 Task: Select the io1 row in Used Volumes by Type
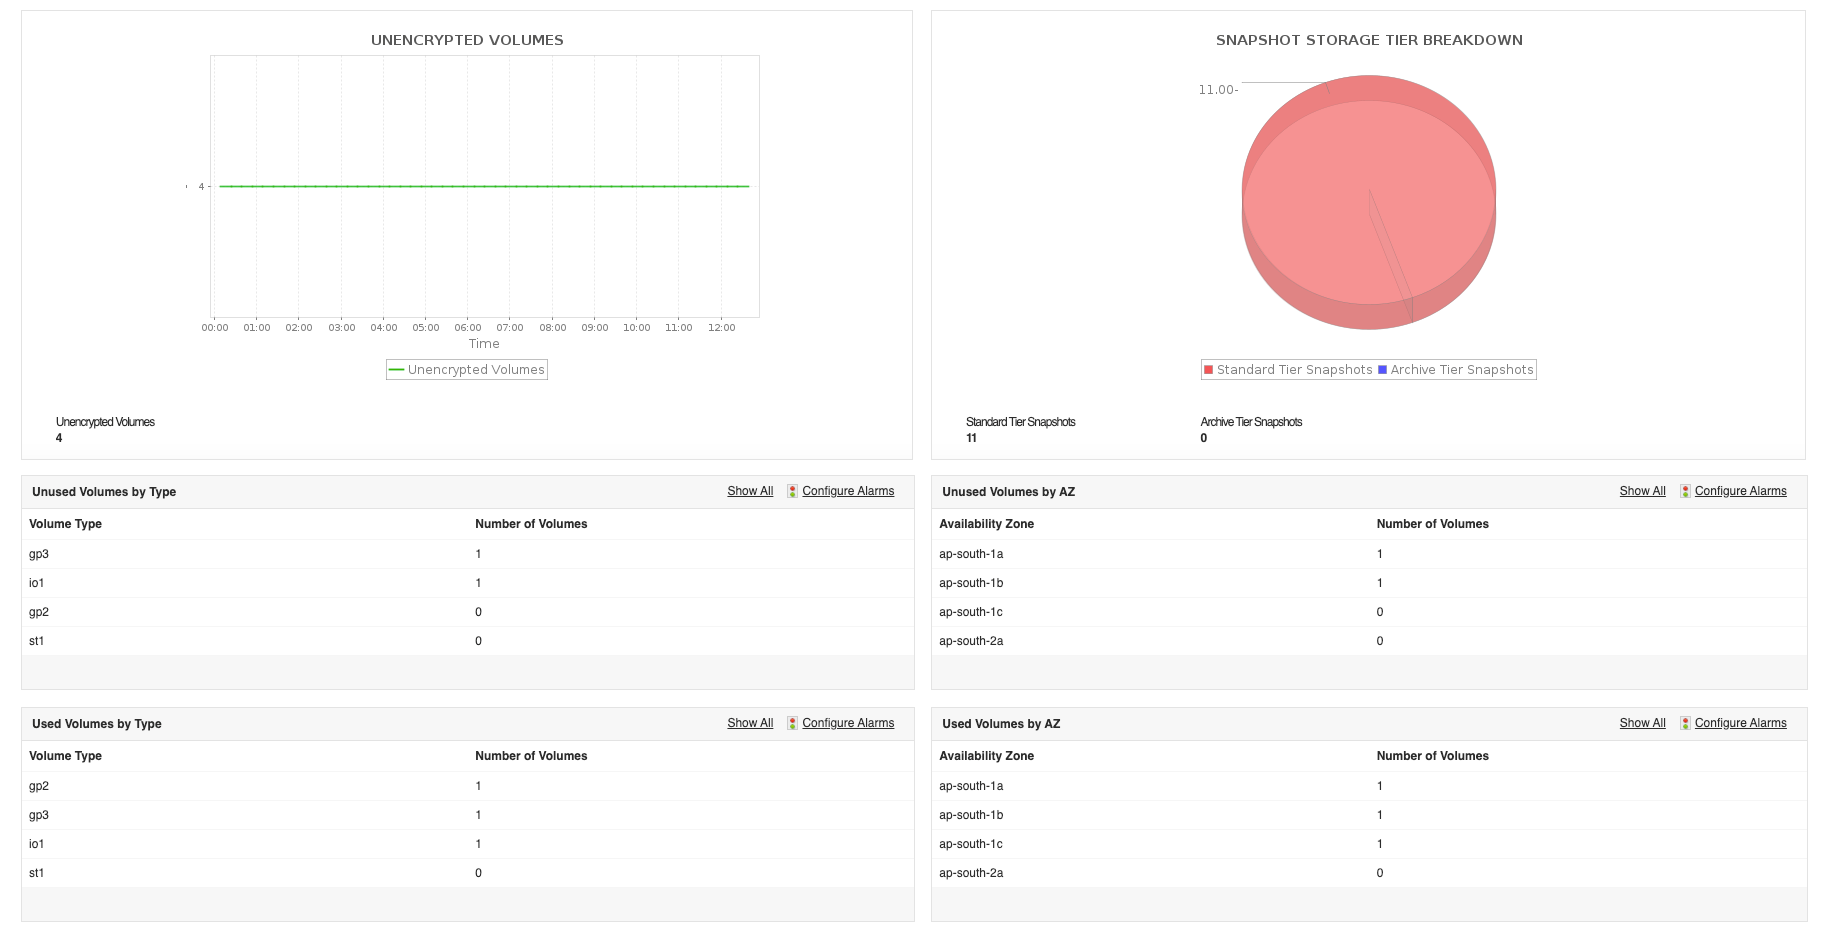pos(468,844)
